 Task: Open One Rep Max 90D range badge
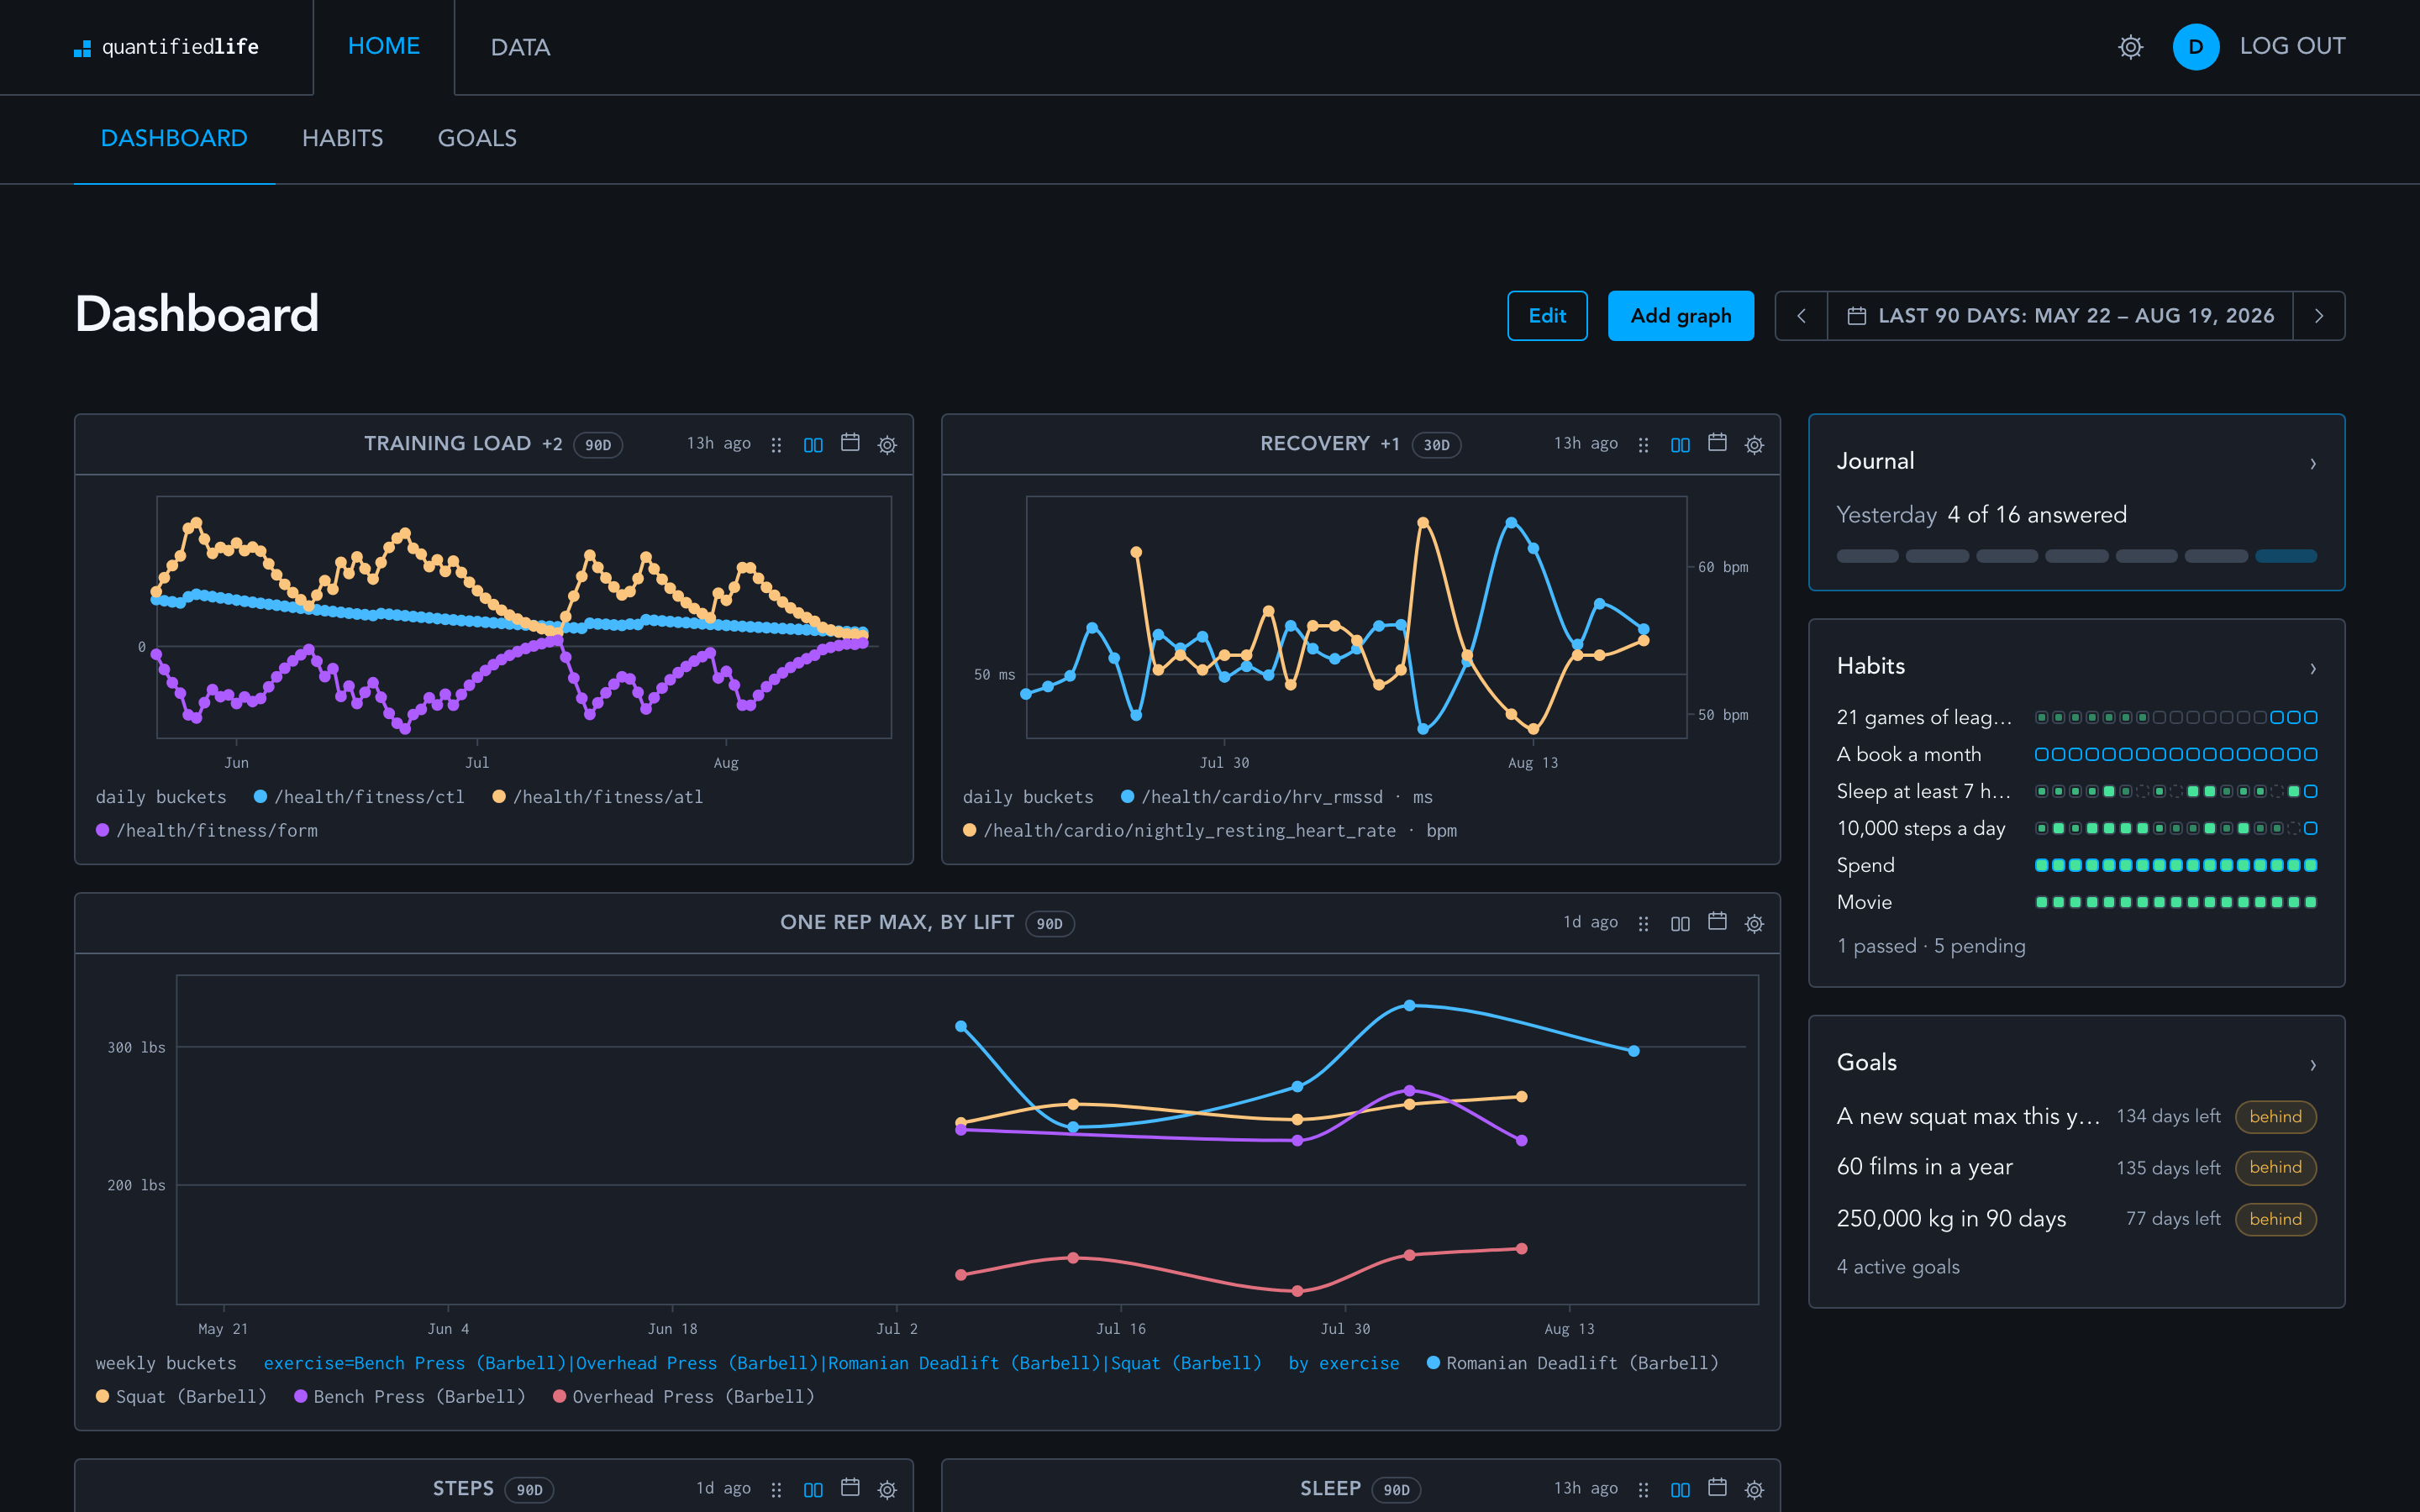coord(1049,924)
